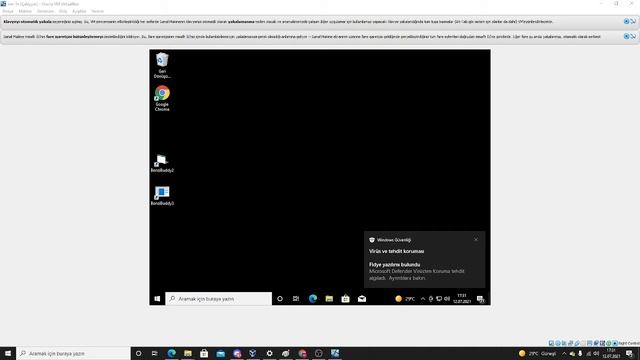Open the Mail app on the host taskbar
Image resolution: width=640 pixels, height=360 pixels.
tap(220, 353)
